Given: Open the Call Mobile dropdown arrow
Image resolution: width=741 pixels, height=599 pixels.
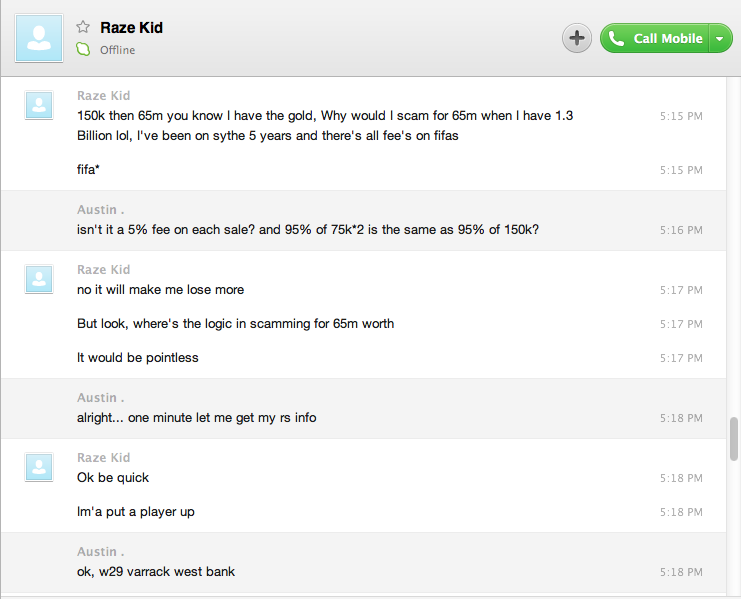Looking at the screenshot, I should tap(721, 39).
